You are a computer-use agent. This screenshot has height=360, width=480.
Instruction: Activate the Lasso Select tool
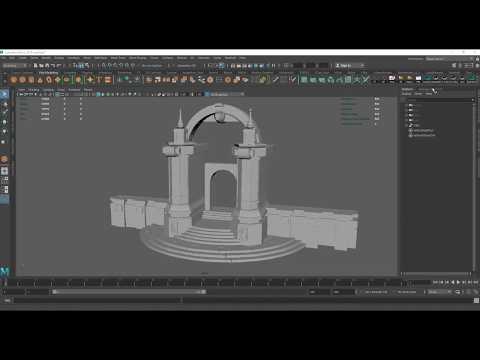[5, 104]
